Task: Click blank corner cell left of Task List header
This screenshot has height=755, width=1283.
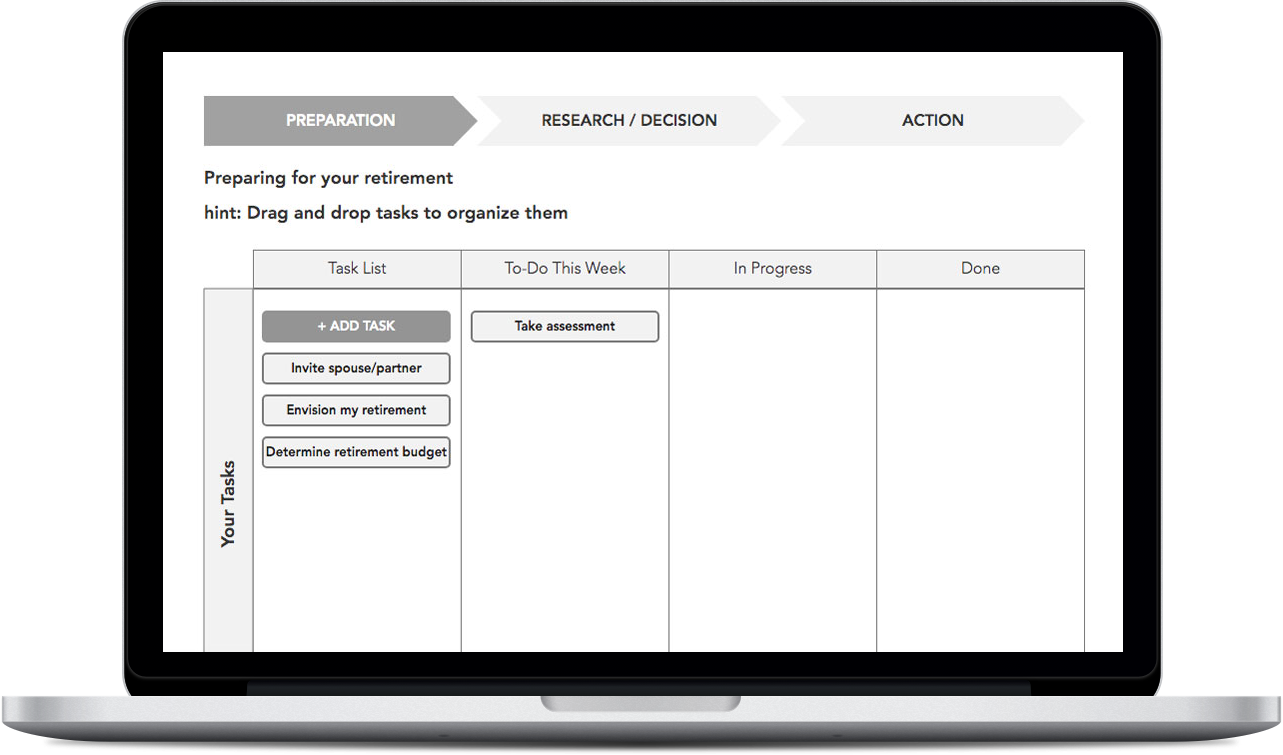Action: [x=228, y=268]
